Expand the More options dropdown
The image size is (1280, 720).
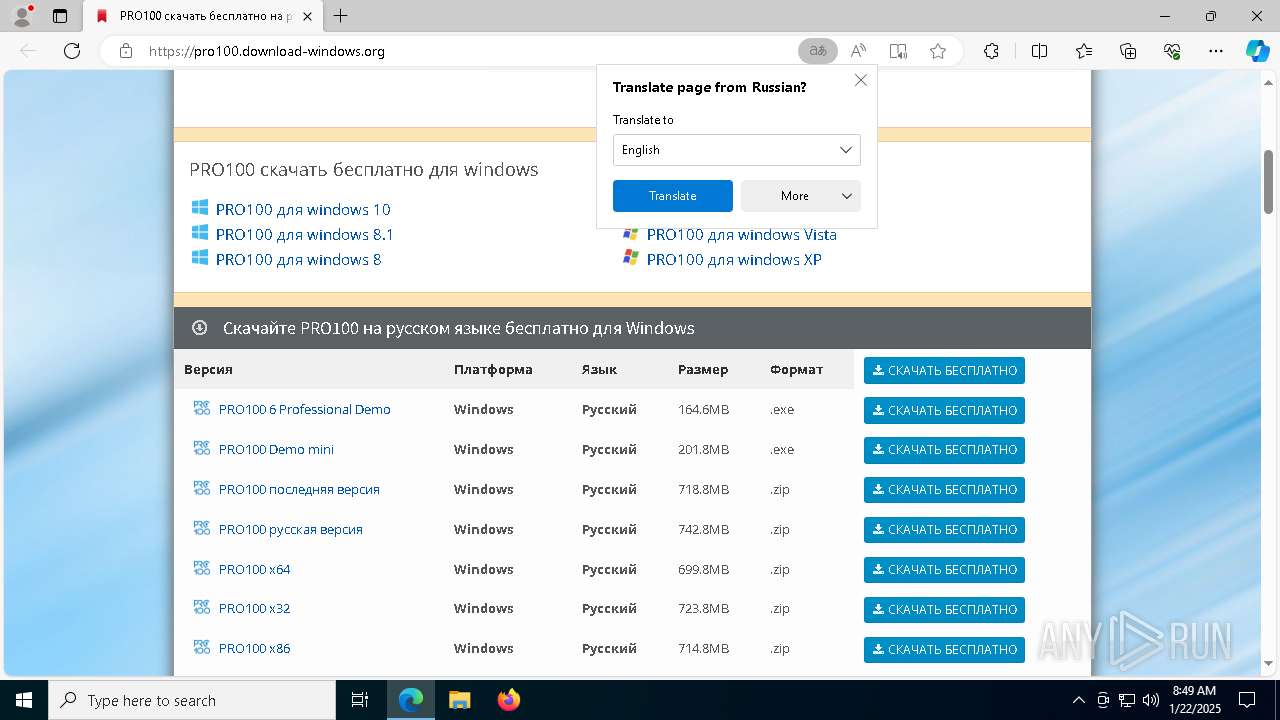pos(801,196)
